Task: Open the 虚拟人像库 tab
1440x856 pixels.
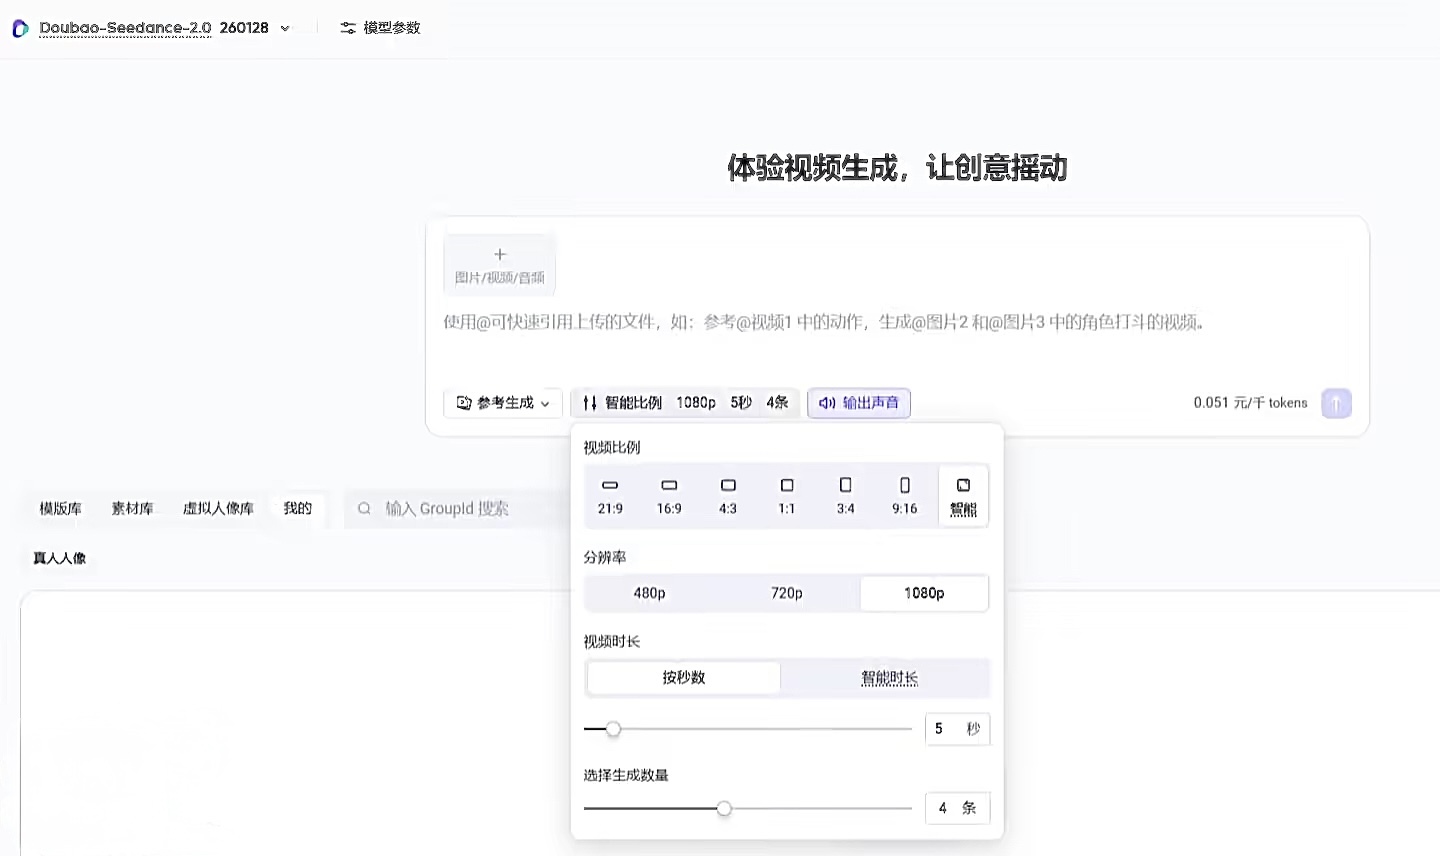Action: [218, 508]
